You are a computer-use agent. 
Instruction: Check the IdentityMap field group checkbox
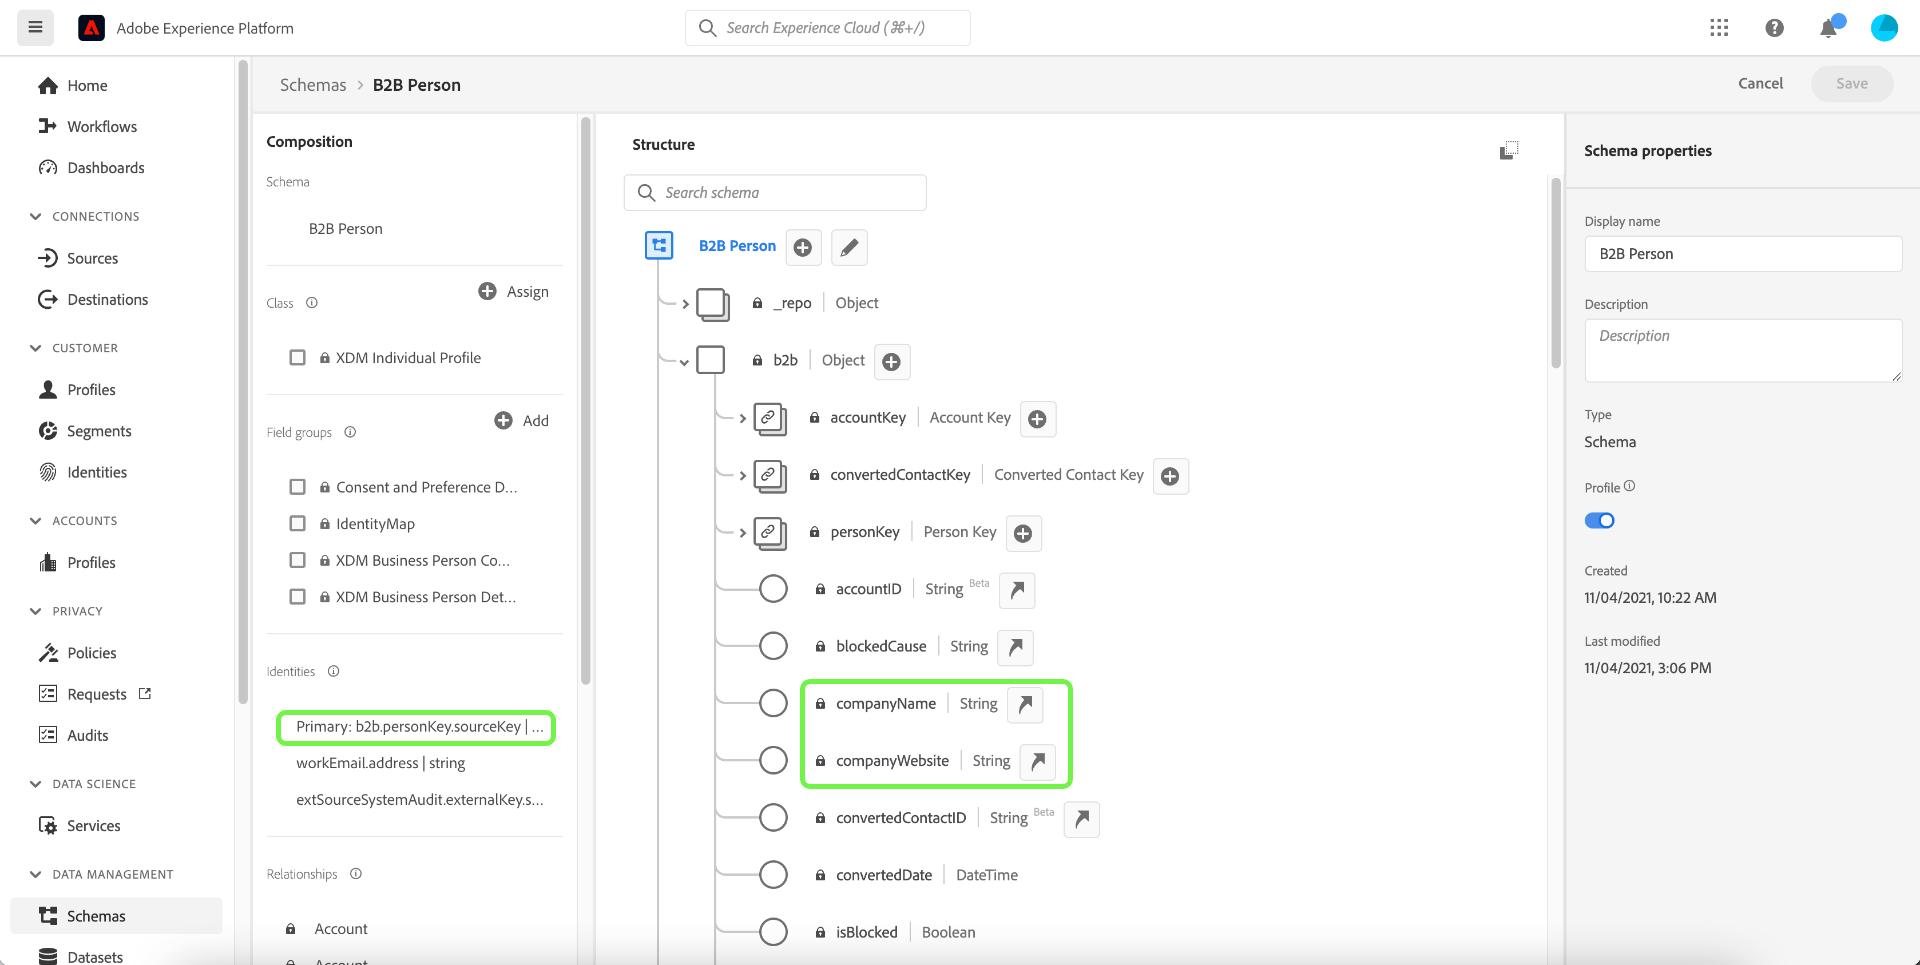297,523
